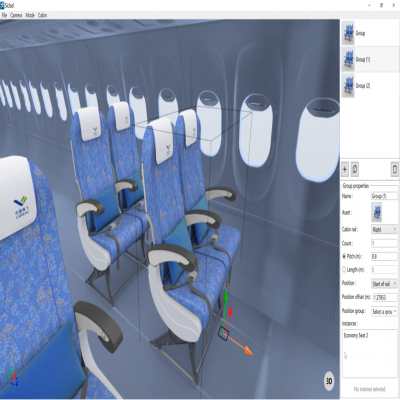Click the Count input field

384,243
